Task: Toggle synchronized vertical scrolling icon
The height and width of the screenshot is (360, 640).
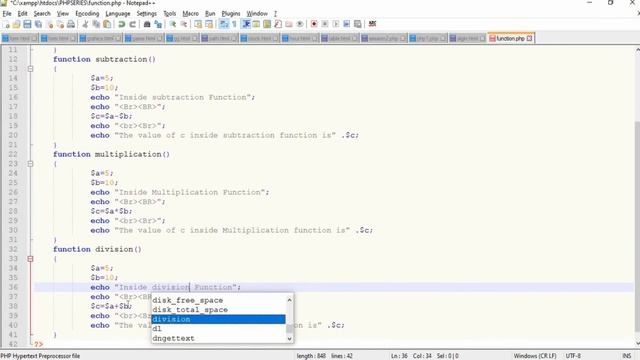Action: click(x=198, y=24)
